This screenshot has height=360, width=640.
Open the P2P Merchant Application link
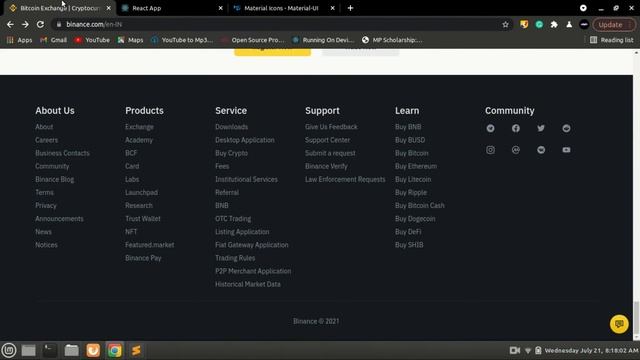253,271
